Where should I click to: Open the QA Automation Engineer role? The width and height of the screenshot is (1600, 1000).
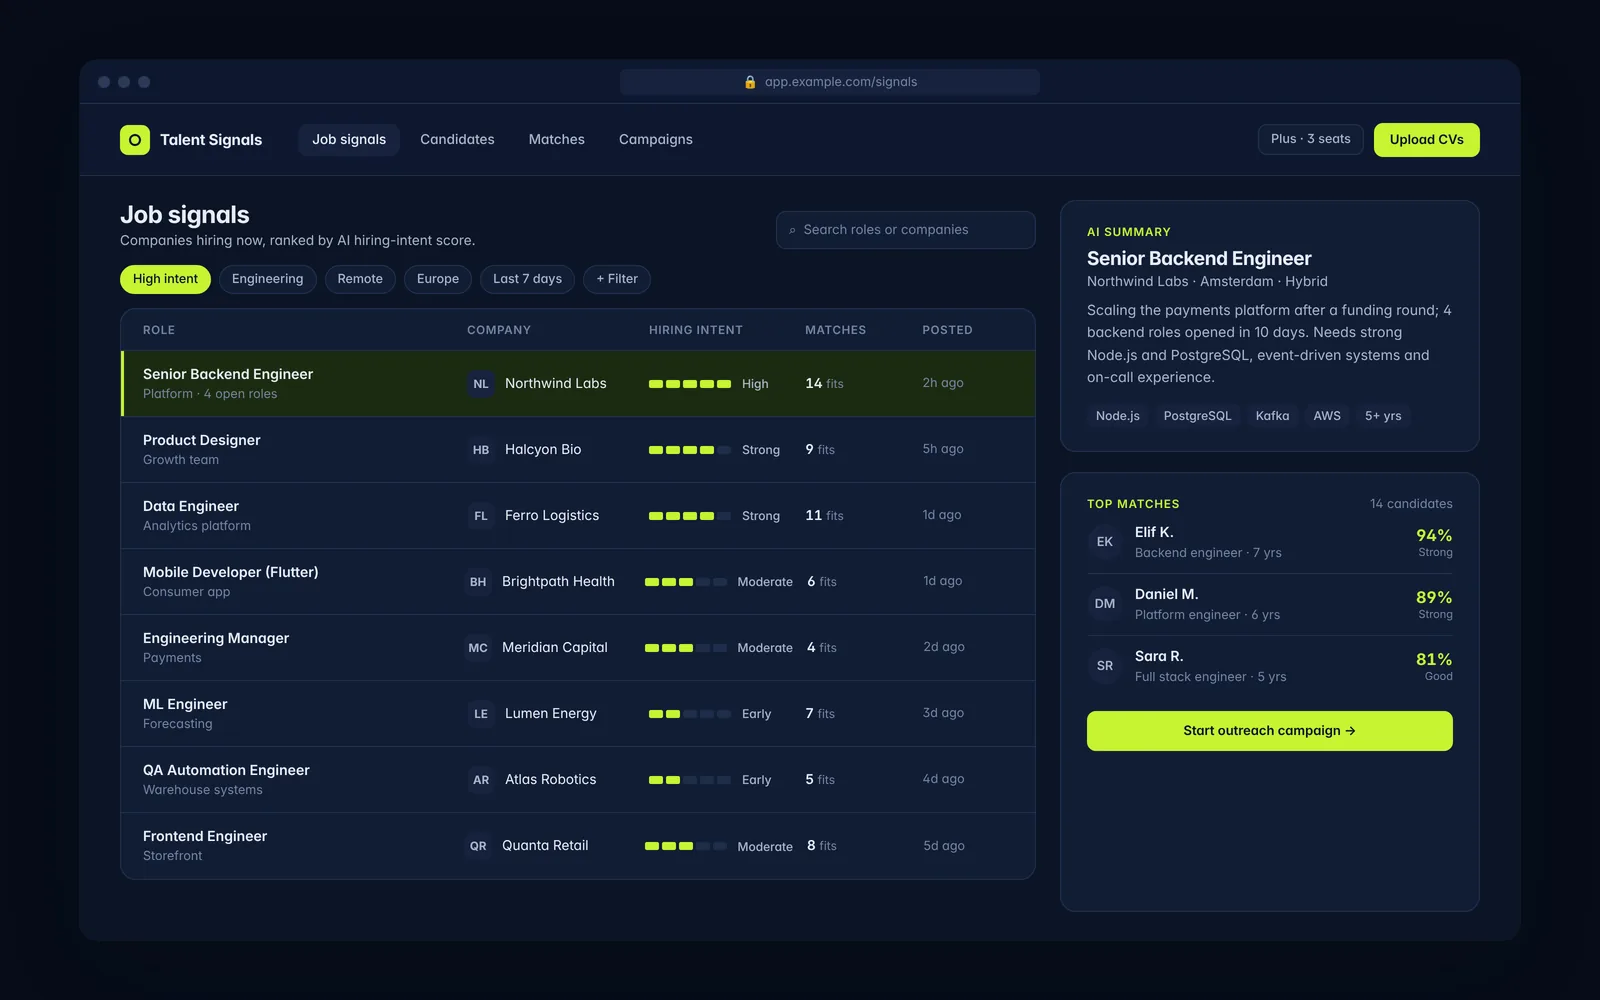tap(226, 770)
